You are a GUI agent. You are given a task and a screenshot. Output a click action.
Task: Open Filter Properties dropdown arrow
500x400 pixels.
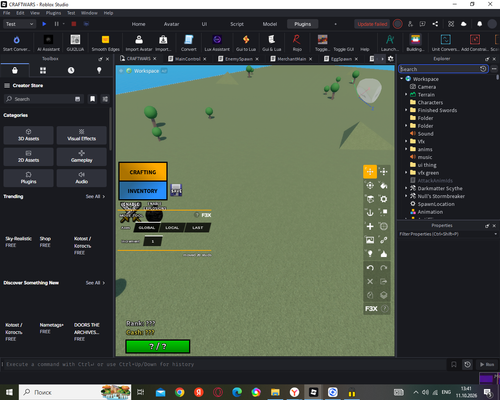pyautogui.click(x=495, y=234)
